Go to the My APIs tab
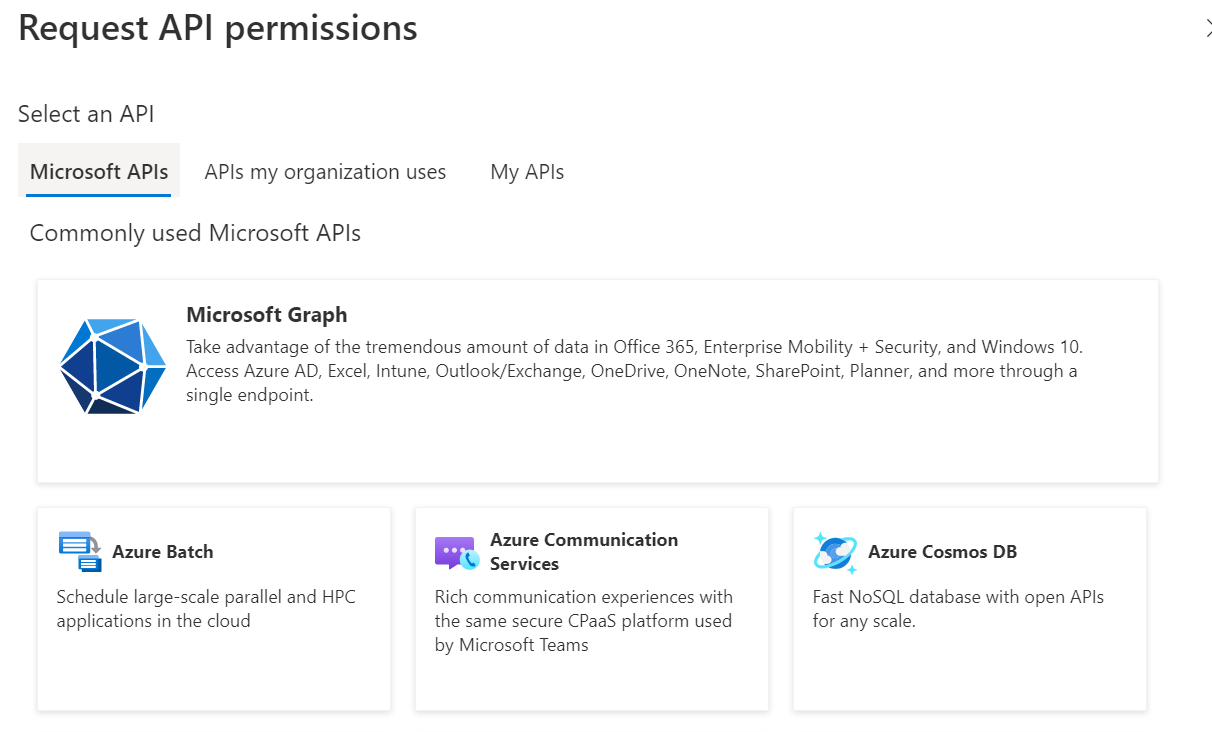 tap(527, 172)
